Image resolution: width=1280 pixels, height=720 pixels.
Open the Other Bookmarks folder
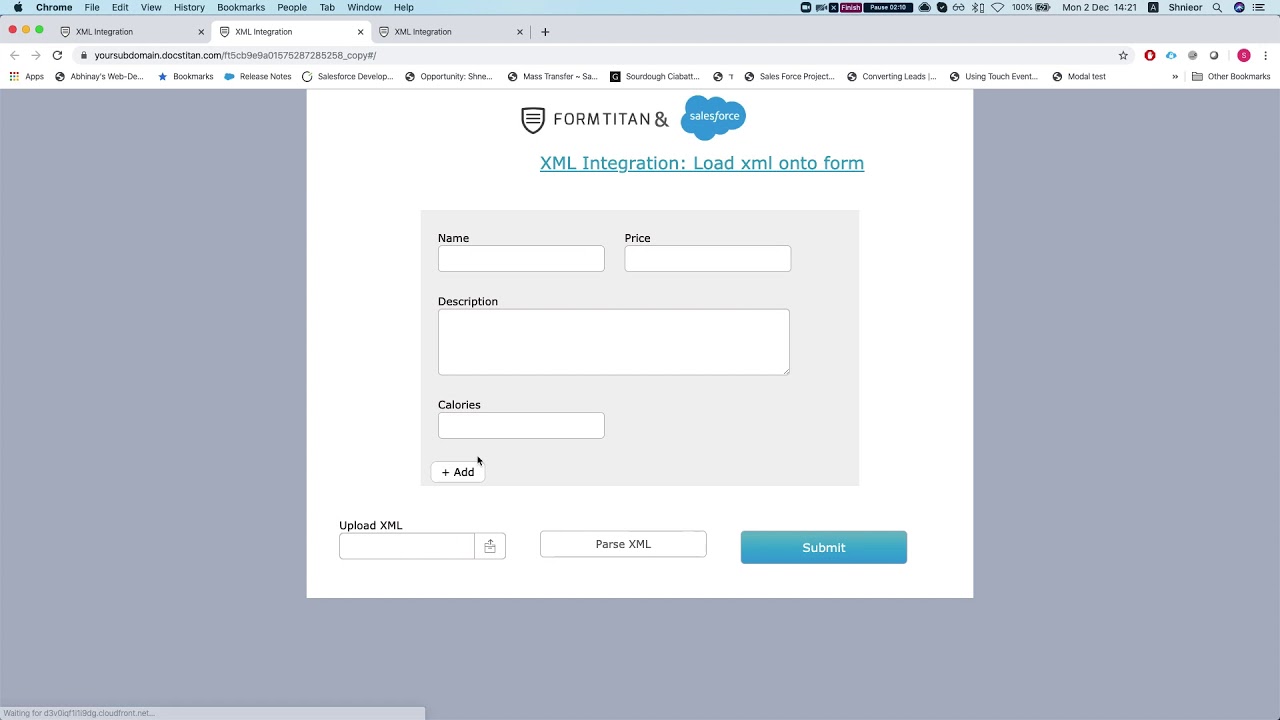click(x=1231, y=76)
